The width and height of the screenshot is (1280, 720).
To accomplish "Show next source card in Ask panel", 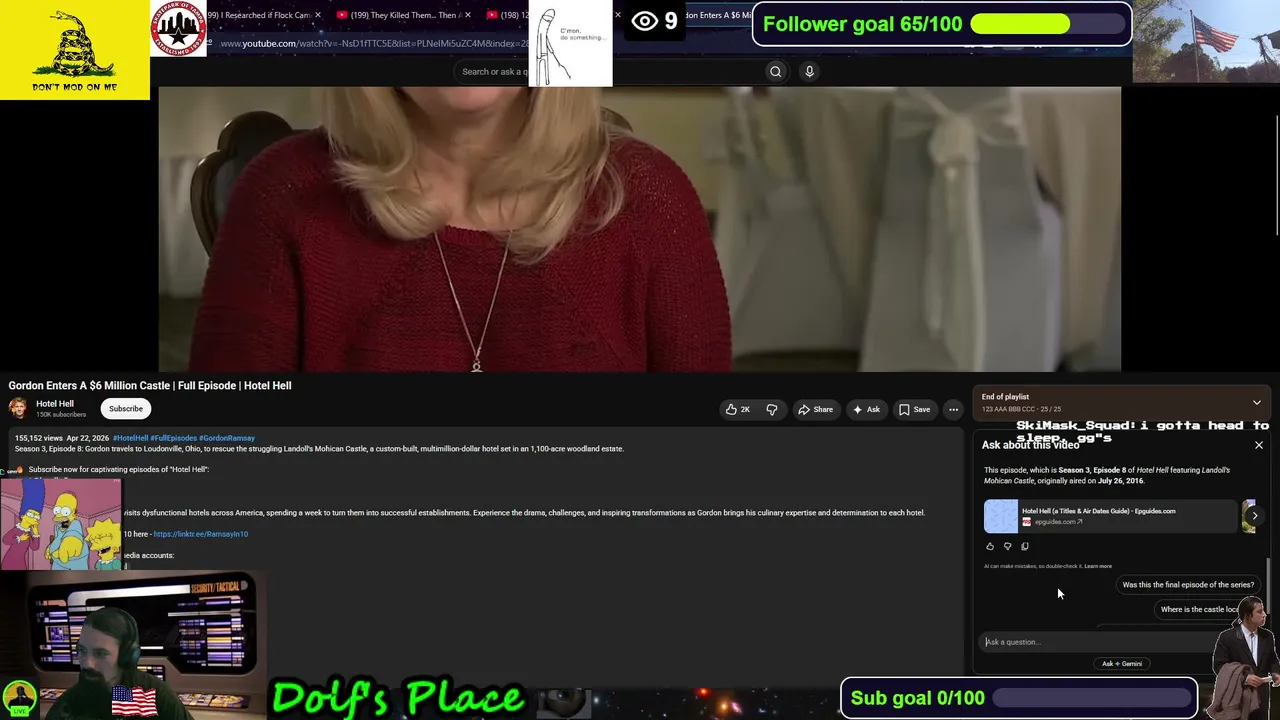I will click(1254, 516).
